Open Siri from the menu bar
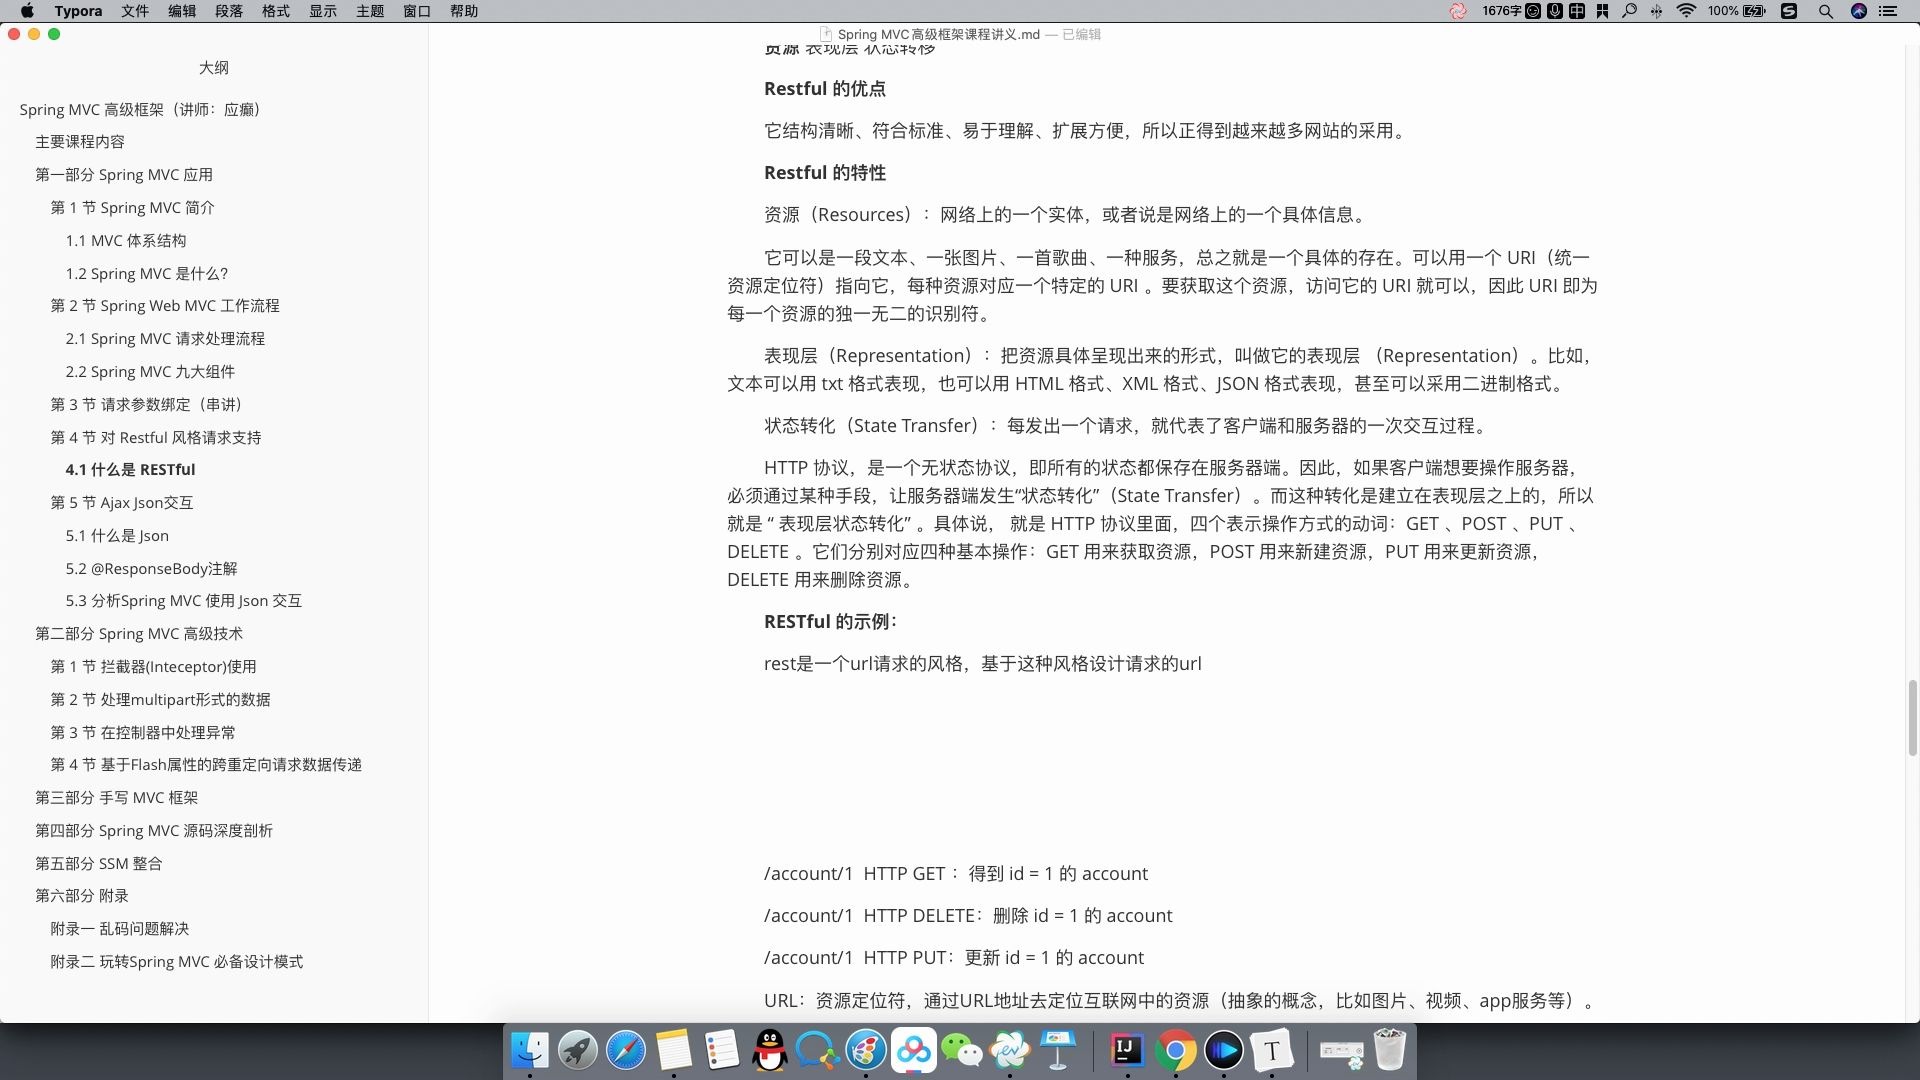Viewport: 1920px width, 1080px height. point(1859,11)
